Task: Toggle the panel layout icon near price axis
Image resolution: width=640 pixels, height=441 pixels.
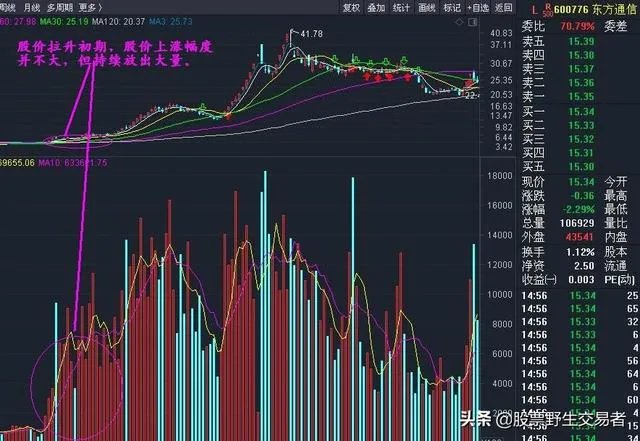Action: click(473, 22)
